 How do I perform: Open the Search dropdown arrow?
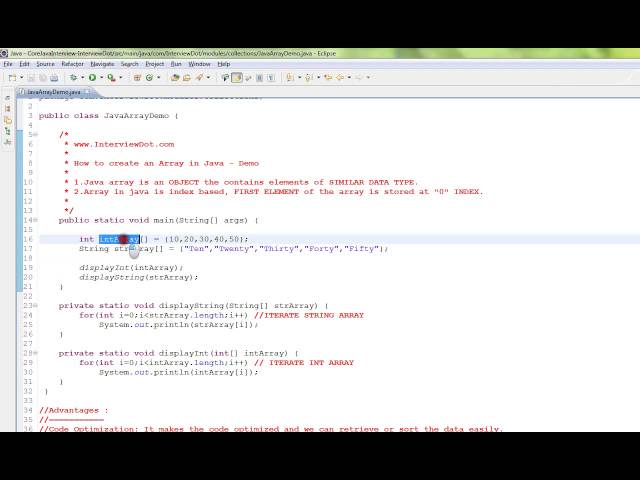[208, 78]
